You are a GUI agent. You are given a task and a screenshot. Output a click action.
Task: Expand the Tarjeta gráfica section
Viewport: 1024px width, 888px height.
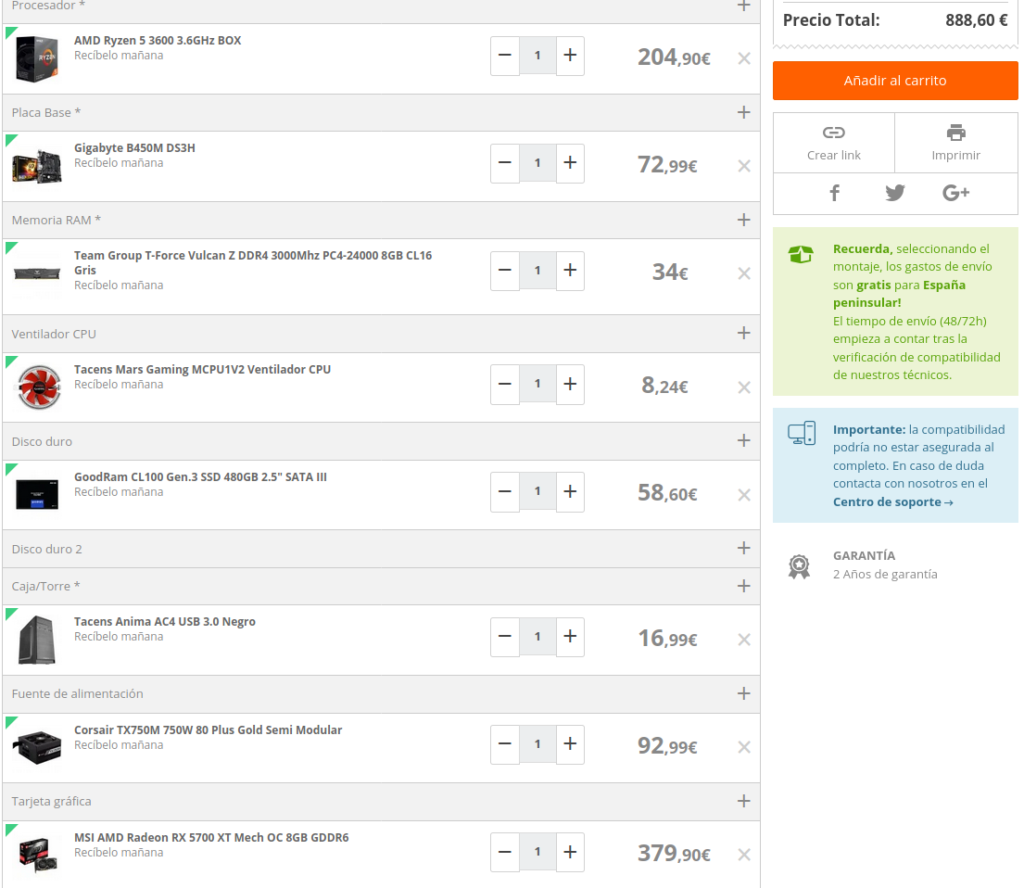[744, 801]
